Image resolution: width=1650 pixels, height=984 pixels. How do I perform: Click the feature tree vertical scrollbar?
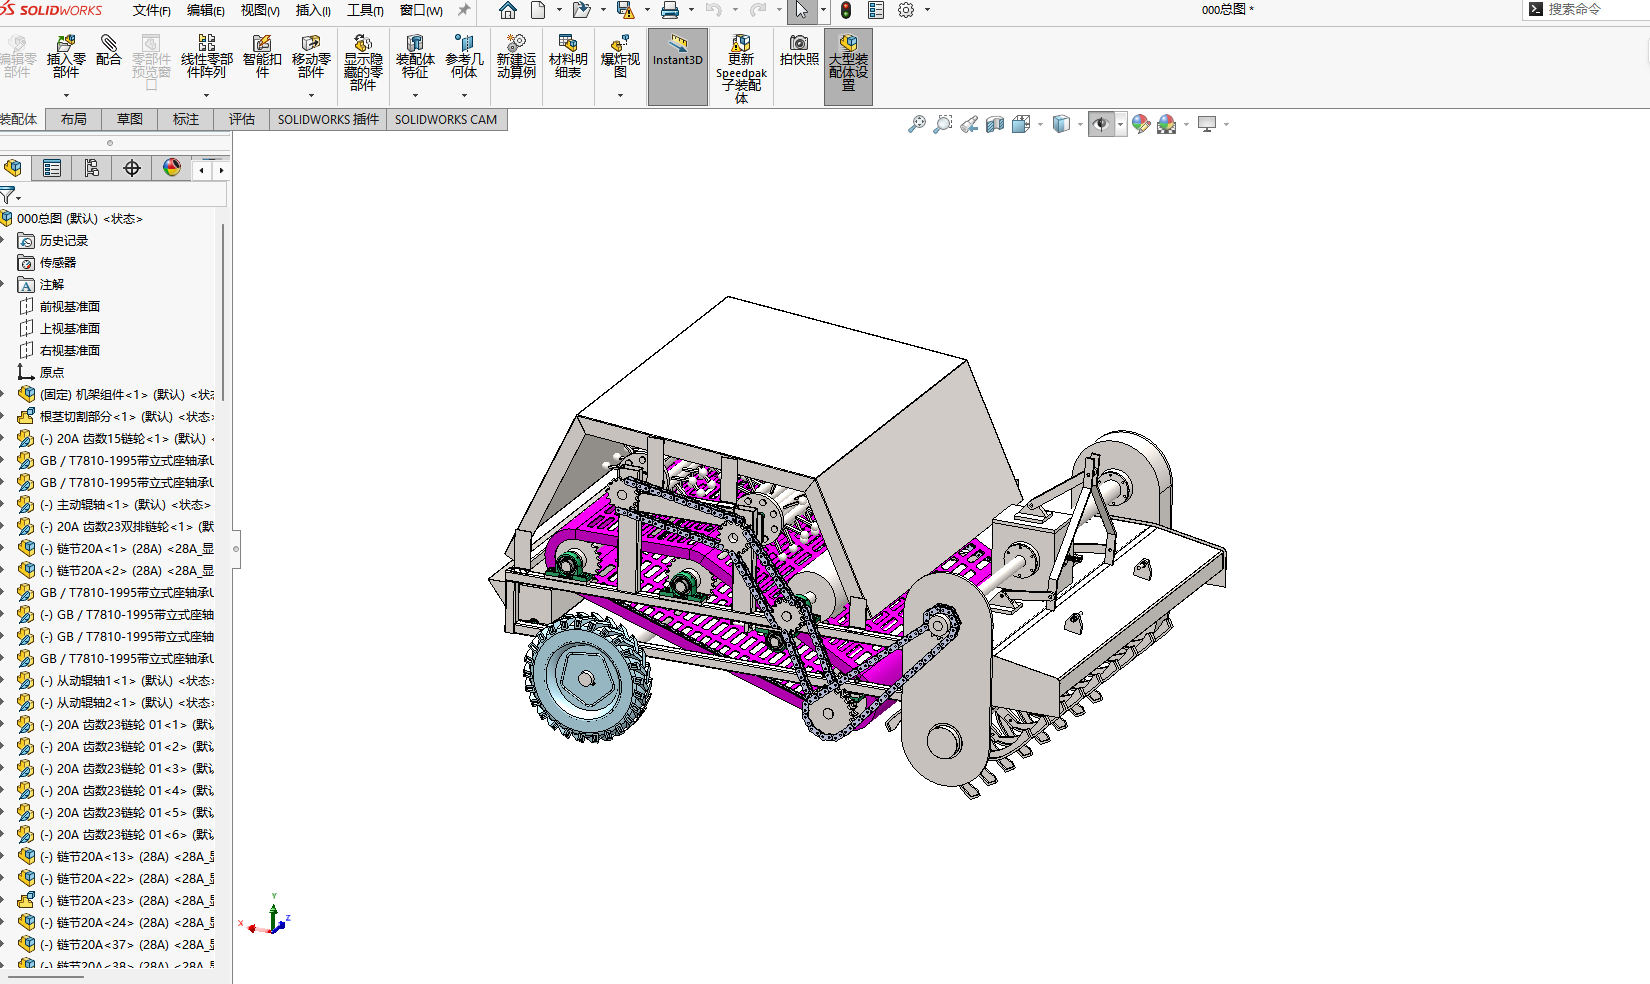[222, 312]
